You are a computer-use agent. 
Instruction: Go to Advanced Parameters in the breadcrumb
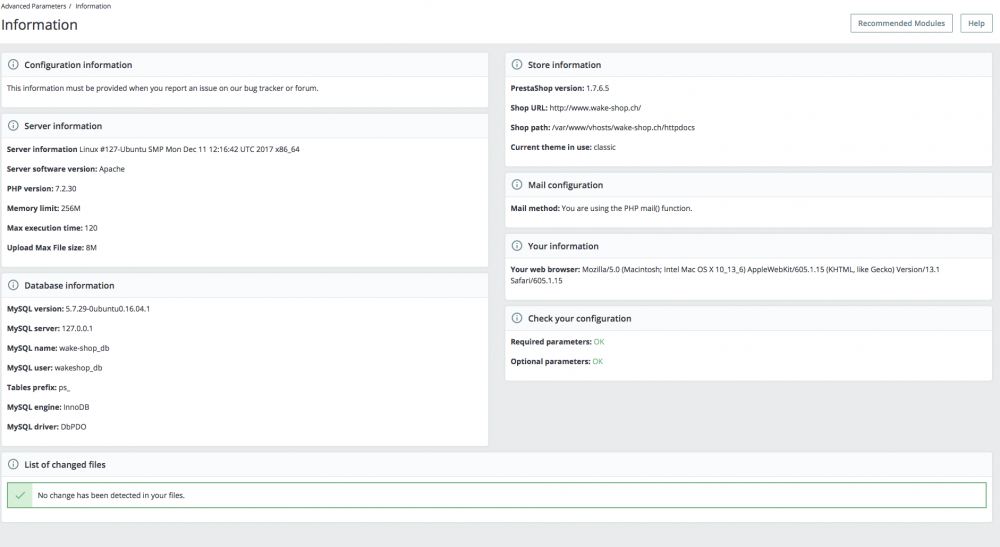pyautogui.click(x=33, y=6)
